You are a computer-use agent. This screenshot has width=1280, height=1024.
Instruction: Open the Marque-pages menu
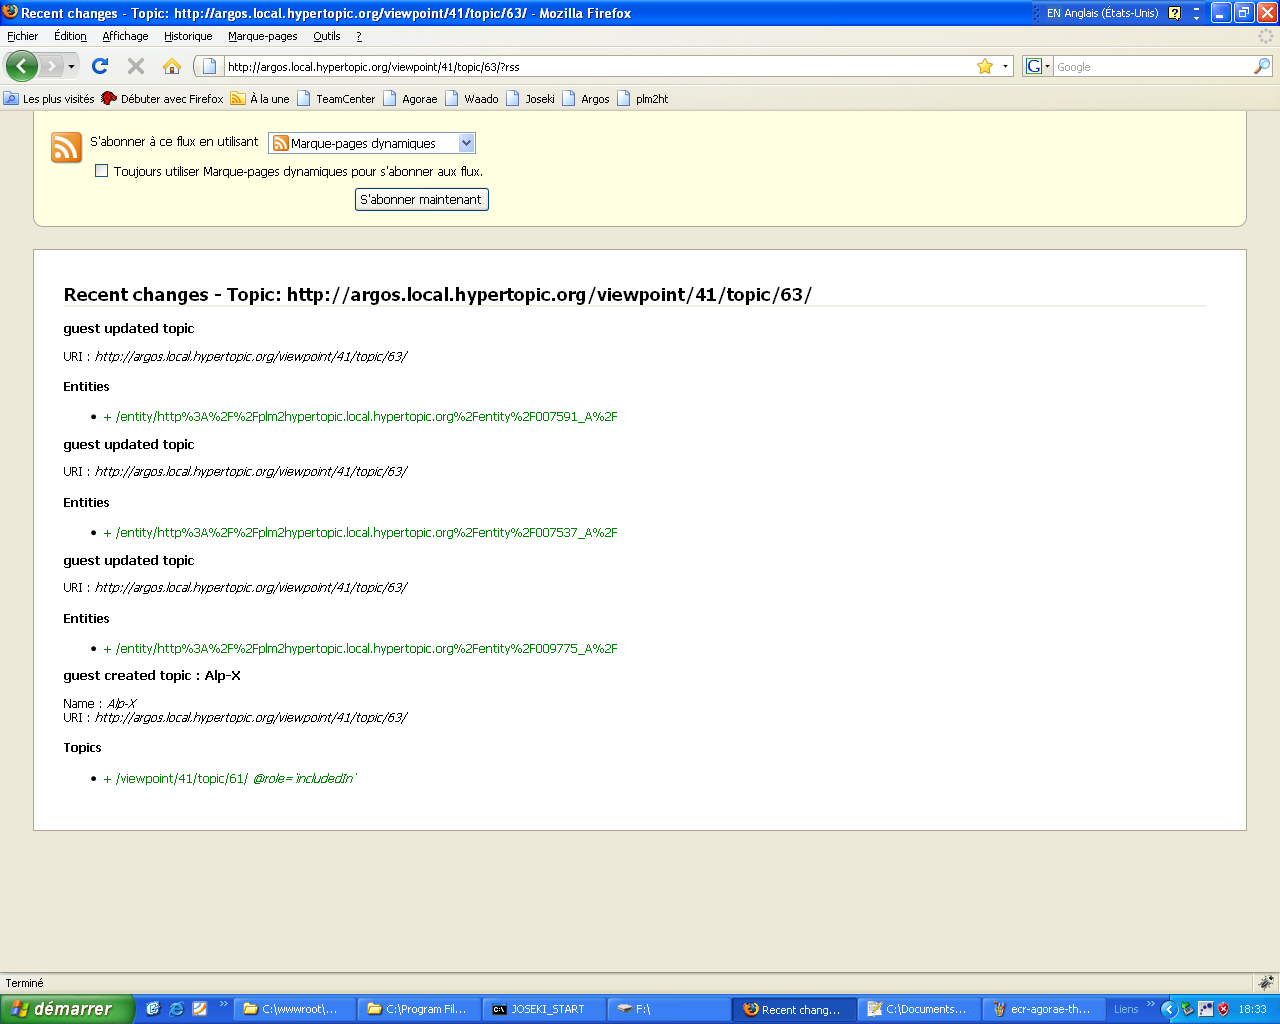click(x=262, y=36)
